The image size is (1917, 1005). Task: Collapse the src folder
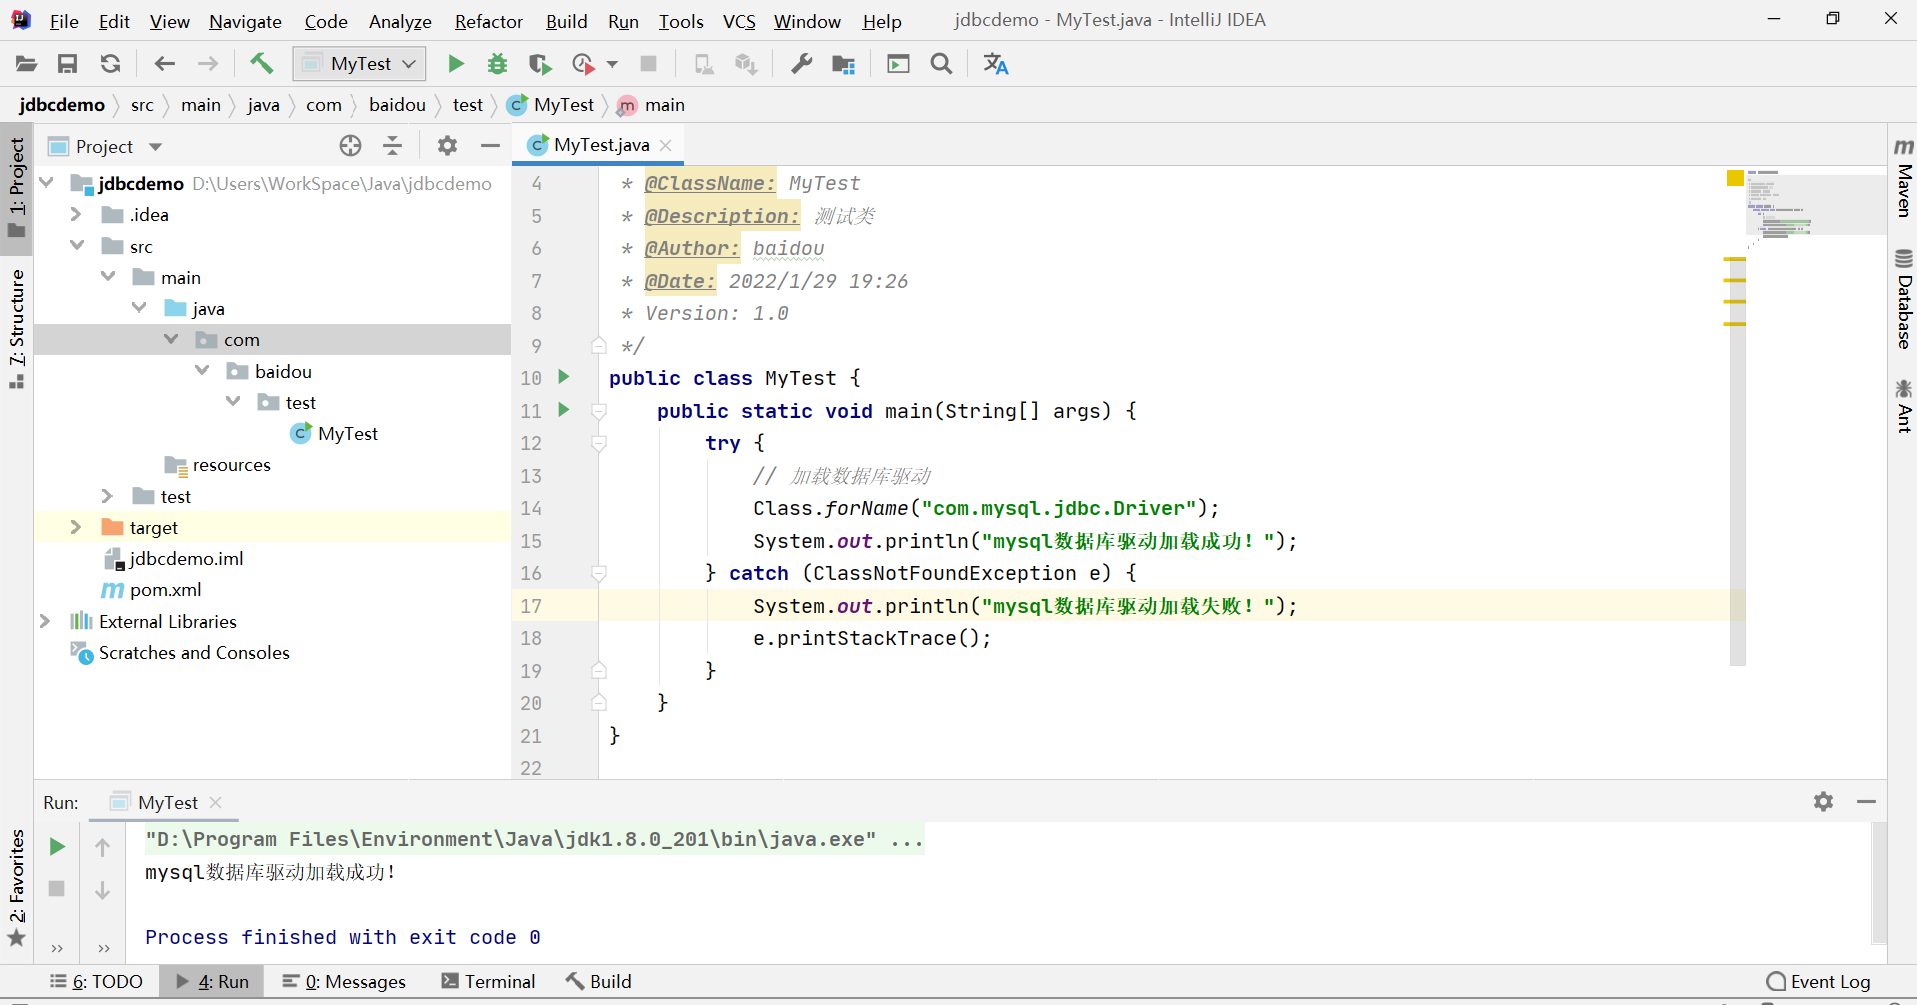point(77,245)
